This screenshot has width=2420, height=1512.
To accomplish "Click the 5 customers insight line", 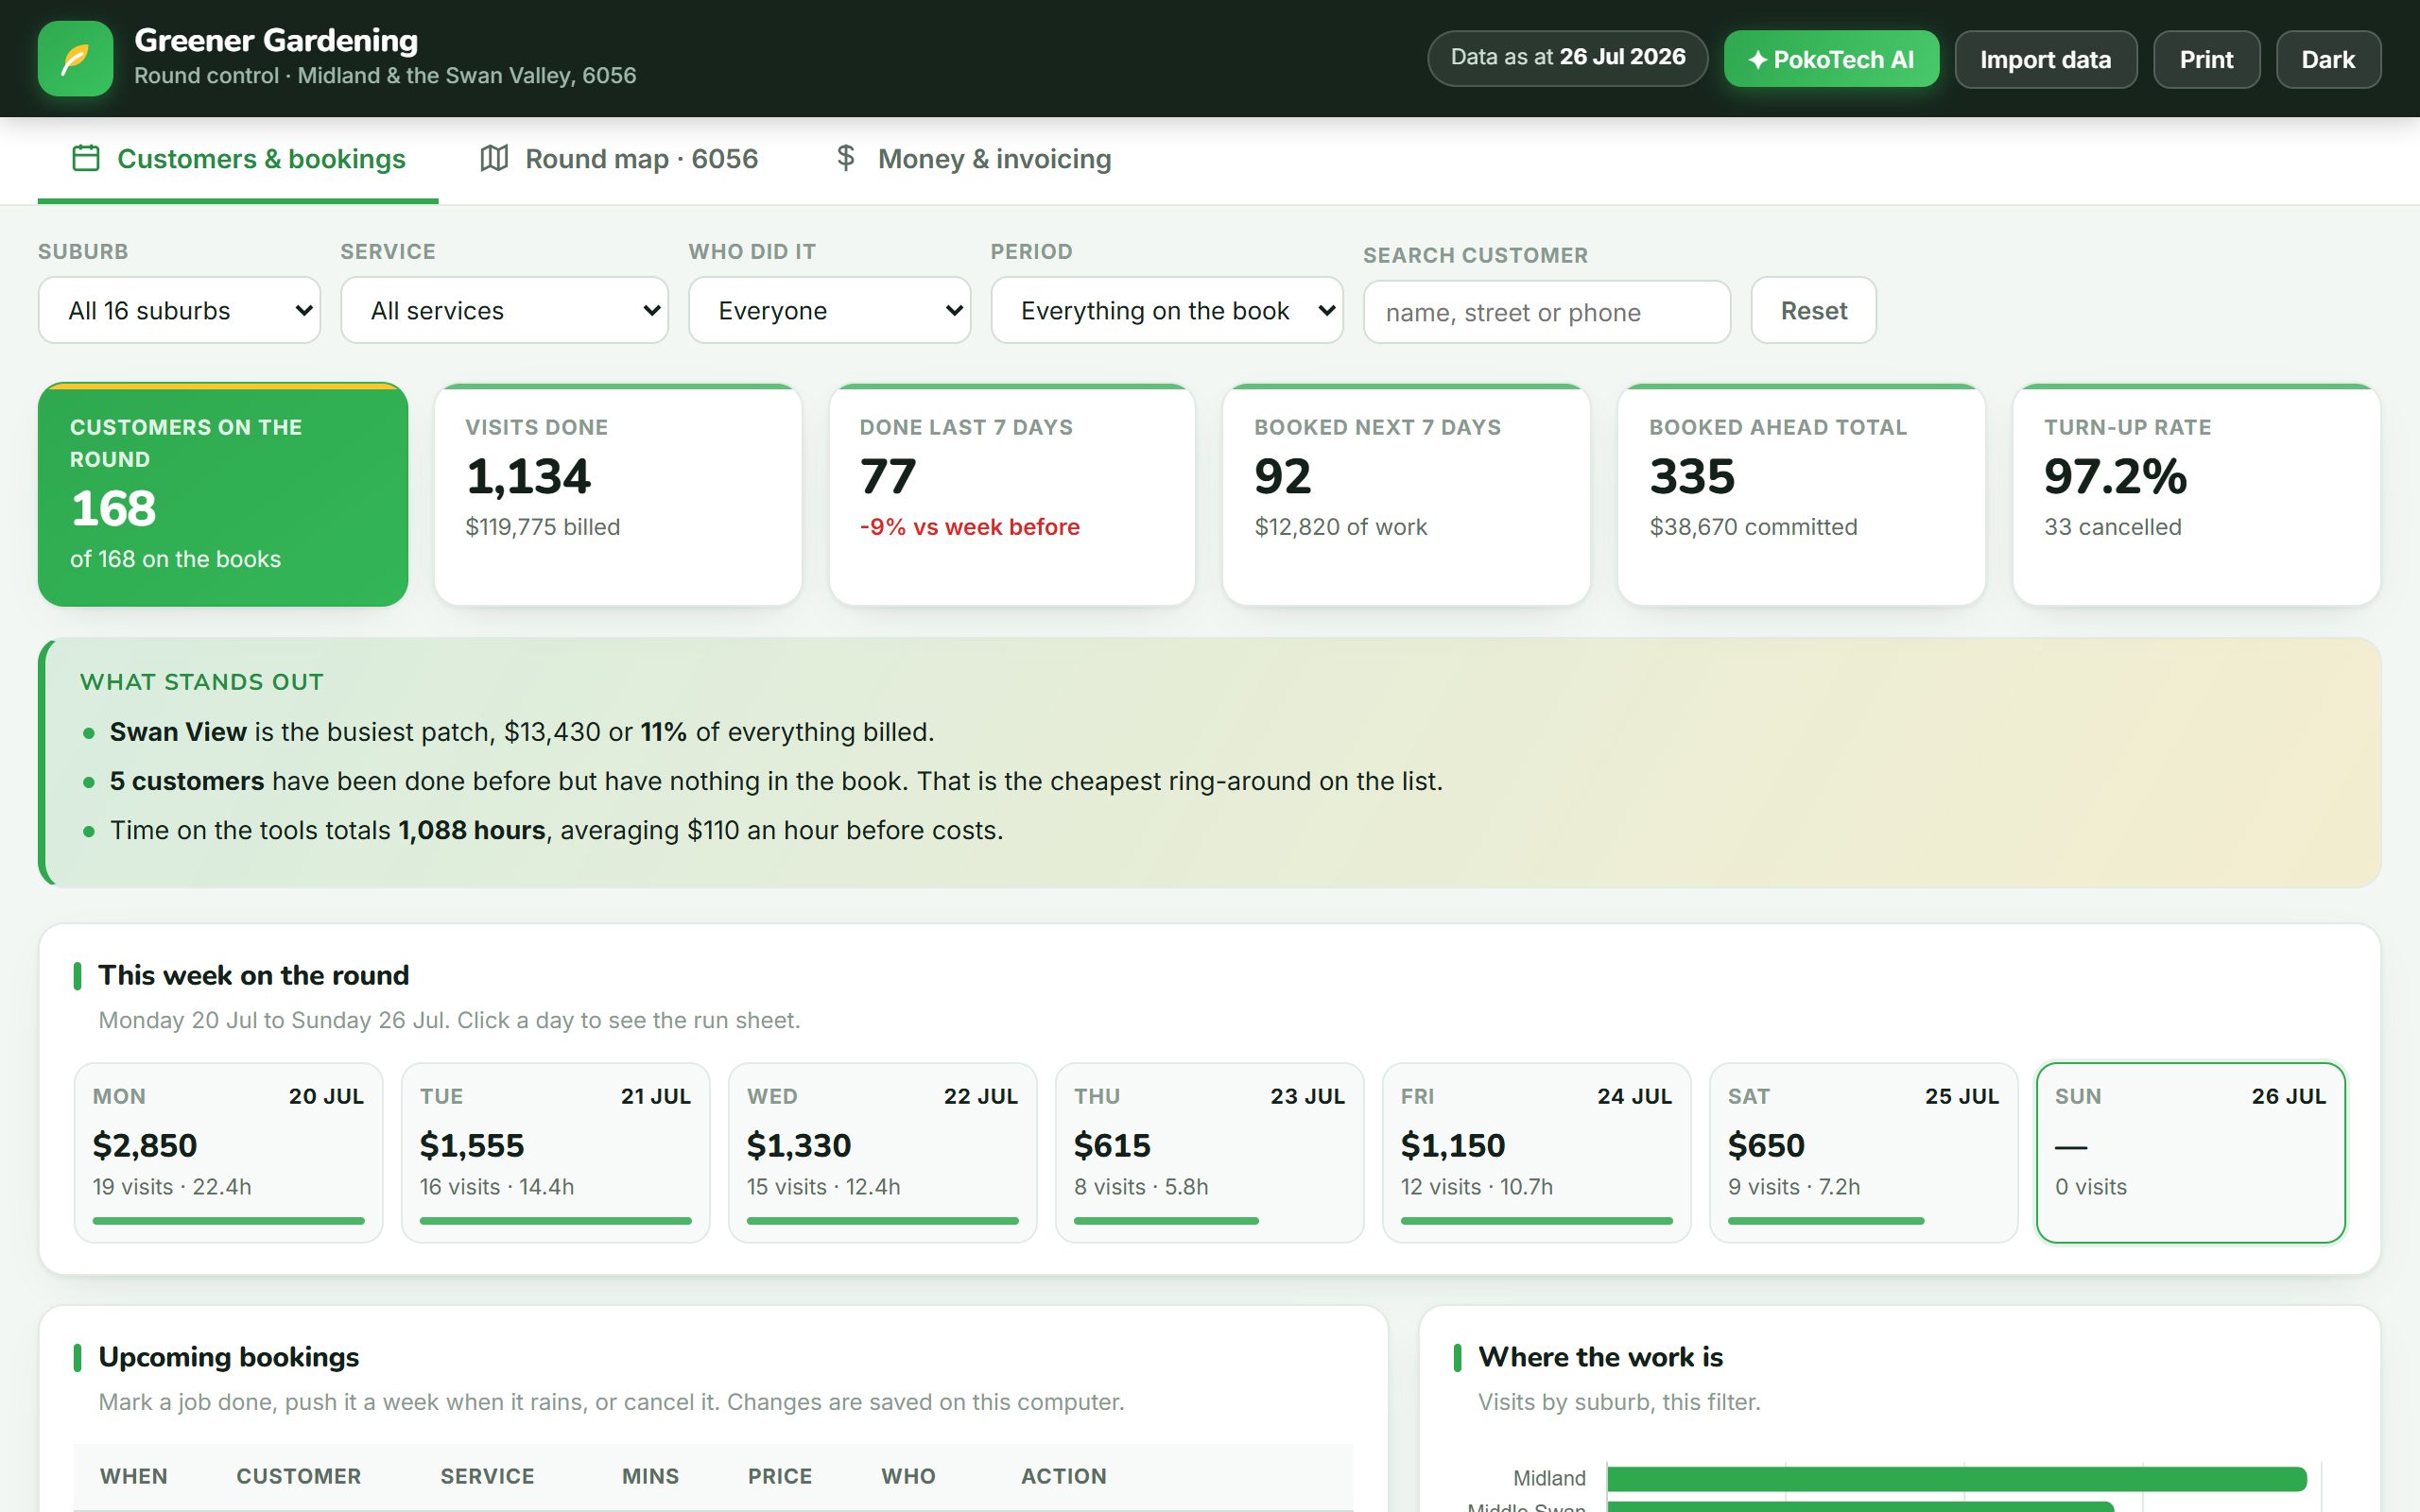I will click(776, 781).
